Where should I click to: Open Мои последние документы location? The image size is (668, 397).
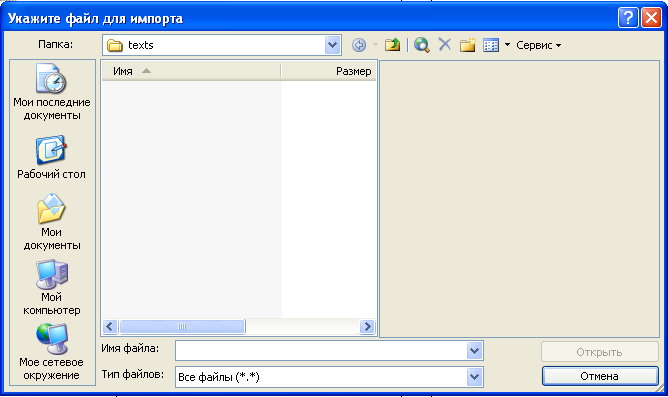[x=52, y=92]
